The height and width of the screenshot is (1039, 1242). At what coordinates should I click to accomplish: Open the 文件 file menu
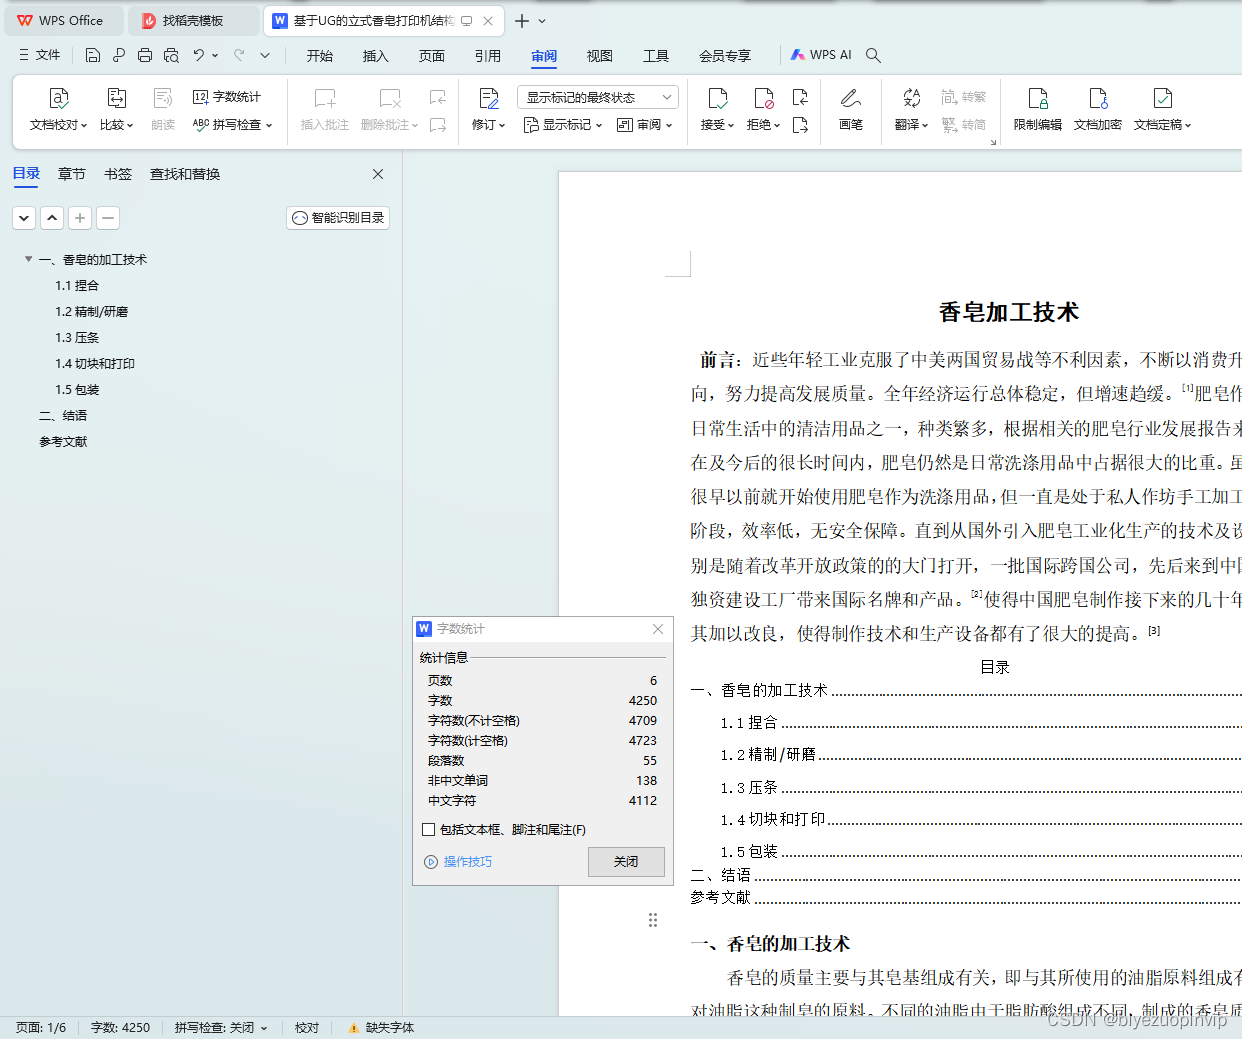click(40, 55)
